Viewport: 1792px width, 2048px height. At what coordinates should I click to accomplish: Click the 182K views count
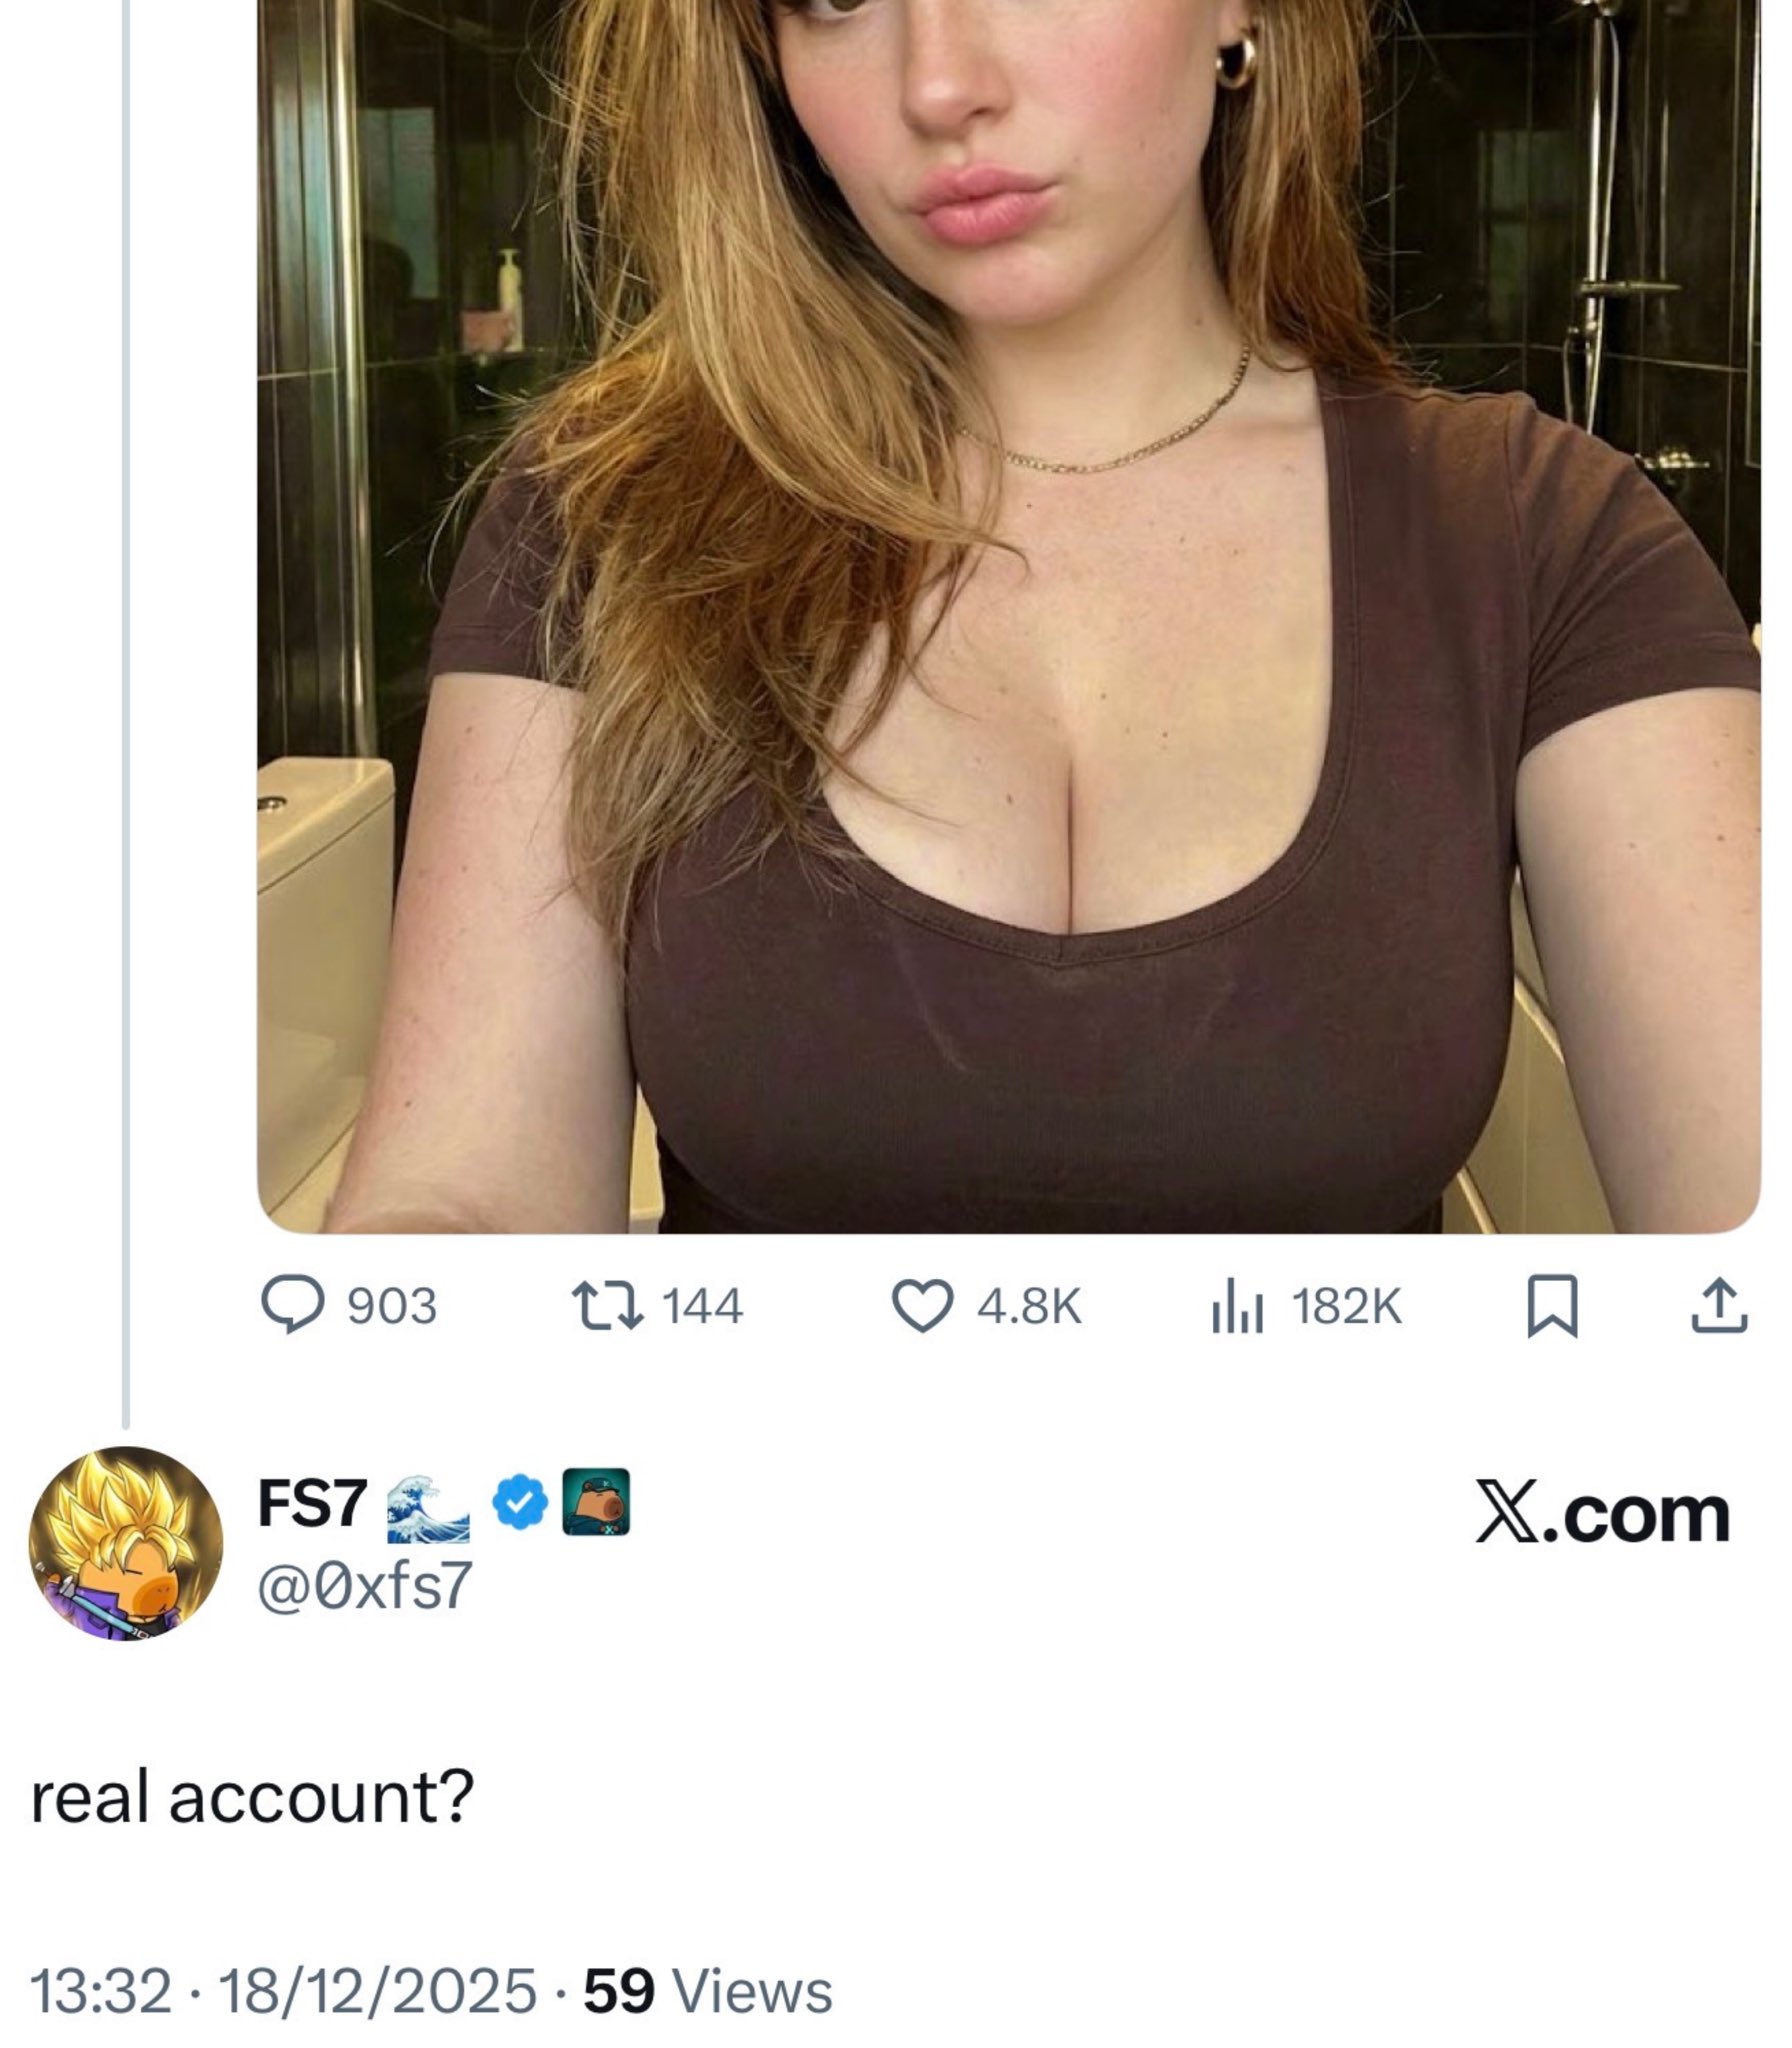[x=1347, y=1307]
